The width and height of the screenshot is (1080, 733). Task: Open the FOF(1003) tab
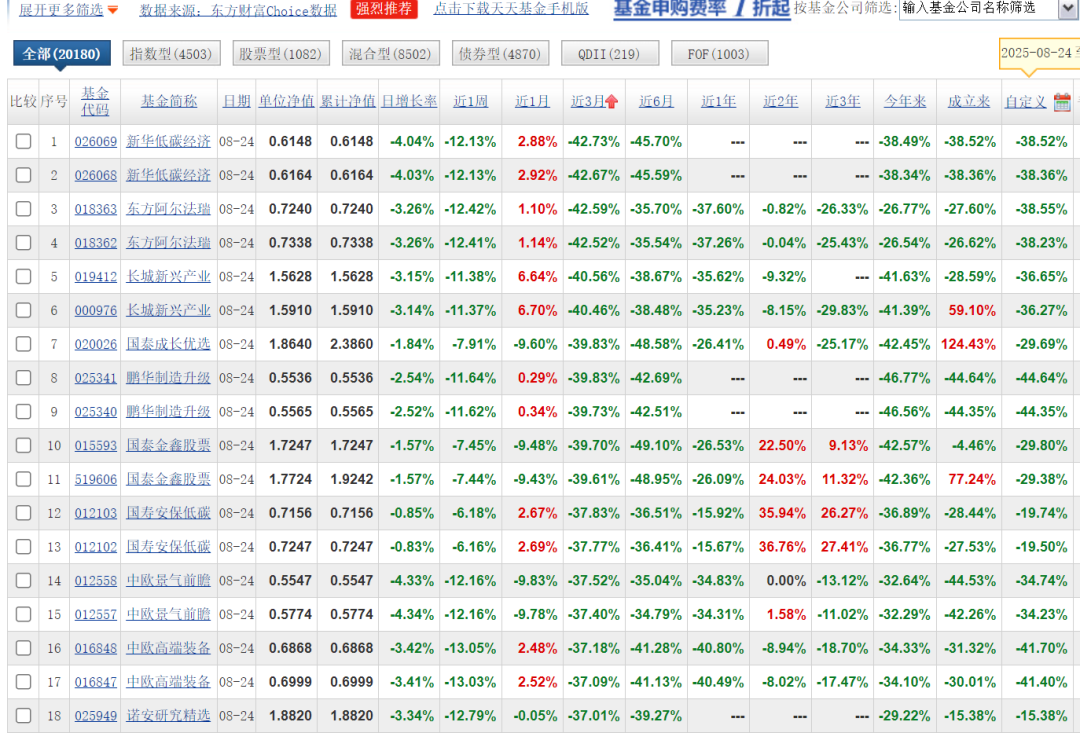719,54
